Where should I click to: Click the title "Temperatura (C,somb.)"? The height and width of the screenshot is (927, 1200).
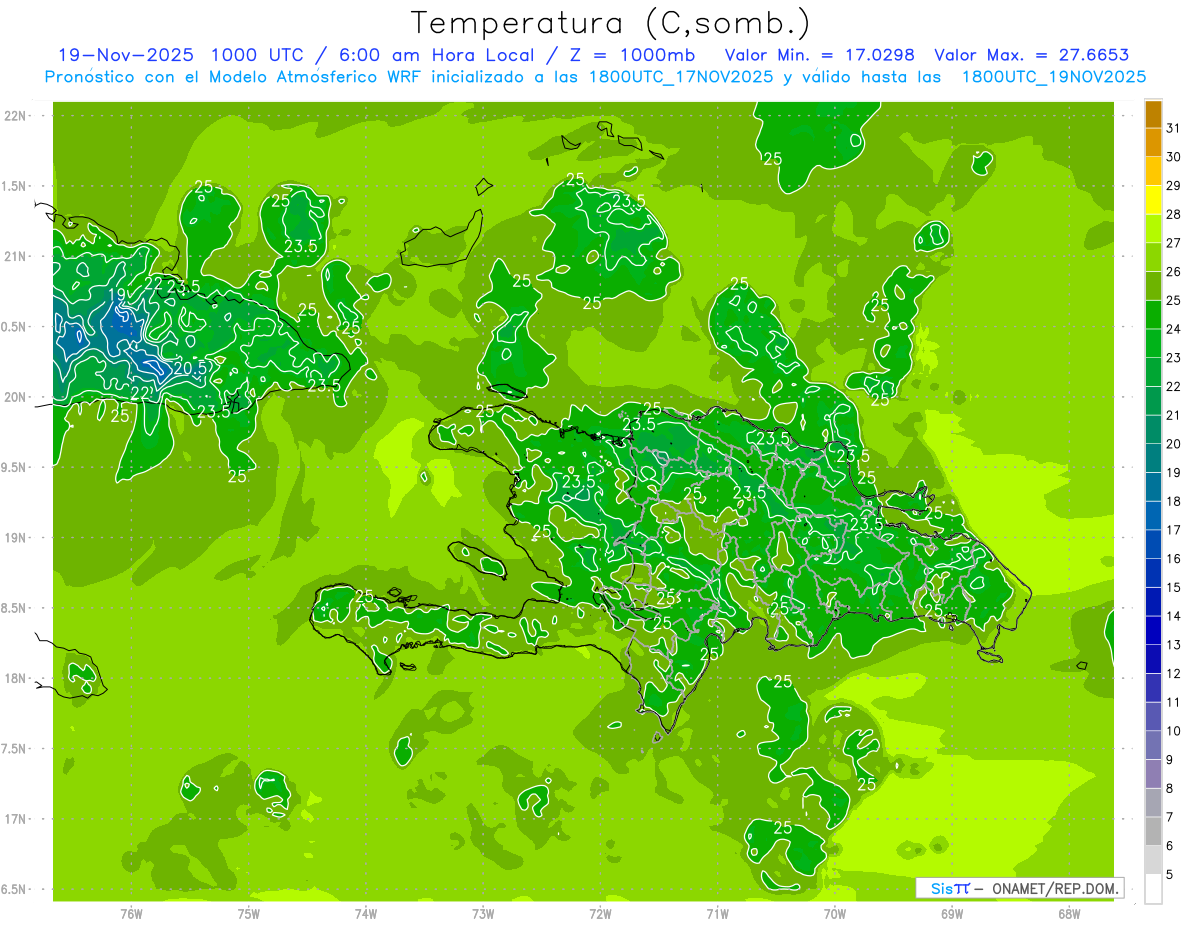click(611, 23)
